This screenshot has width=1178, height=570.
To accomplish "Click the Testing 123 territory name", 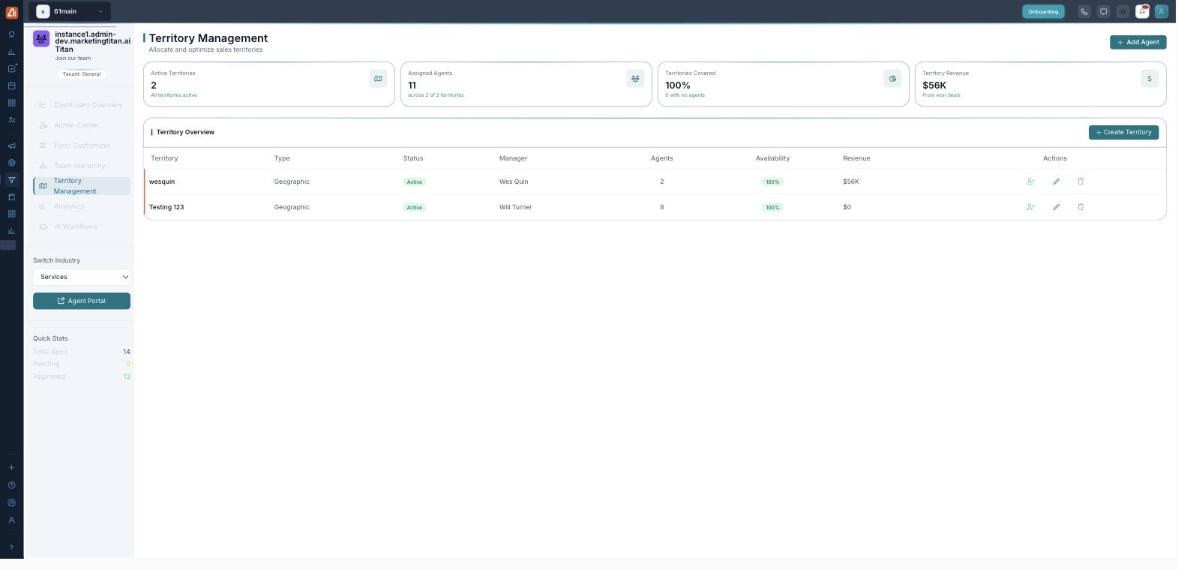I will point(167,207).
